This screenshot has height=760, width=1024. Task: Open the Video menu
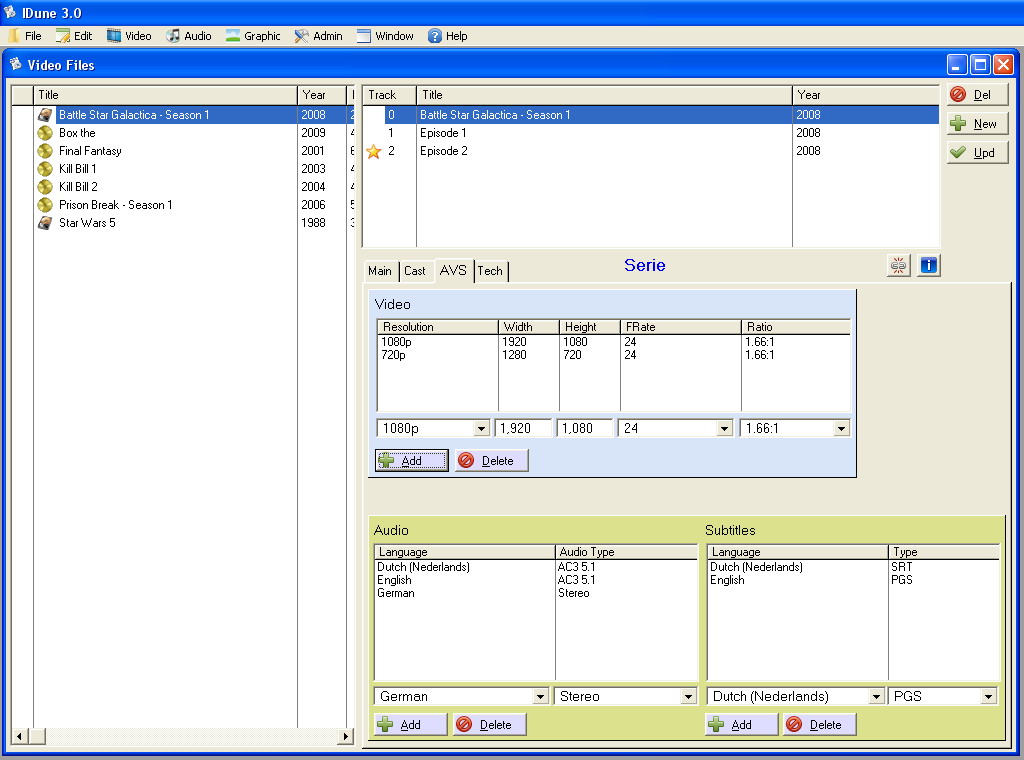[x=129, y=36]
